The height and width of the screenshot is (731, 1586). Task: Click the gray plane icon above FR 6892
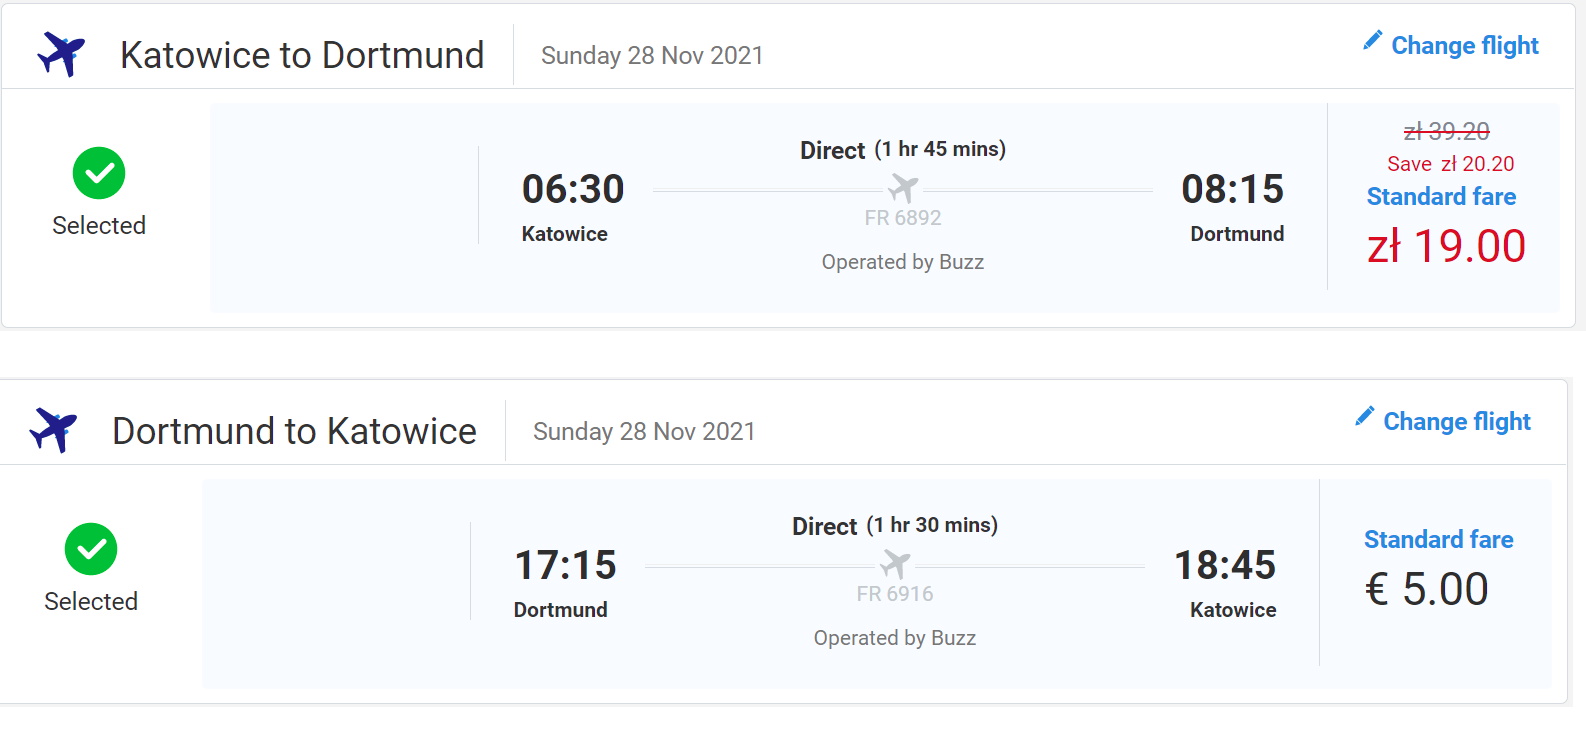click(x=903, y=187)
